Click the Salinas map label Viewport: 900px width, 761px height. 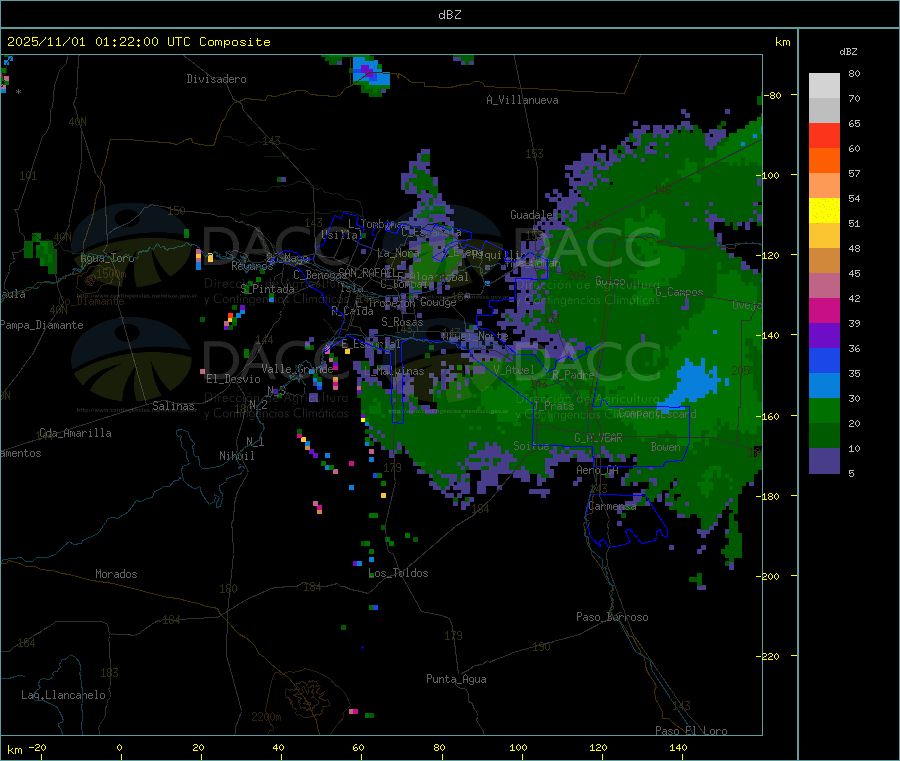[x=173, y=406]
